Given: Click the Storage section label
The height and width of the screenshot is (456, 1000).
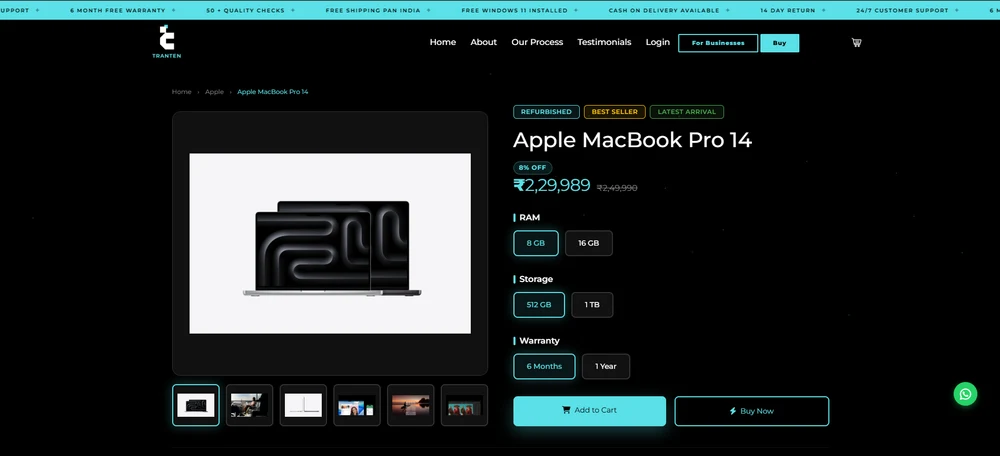Looking at the screenshot, I should click(536, 279).
